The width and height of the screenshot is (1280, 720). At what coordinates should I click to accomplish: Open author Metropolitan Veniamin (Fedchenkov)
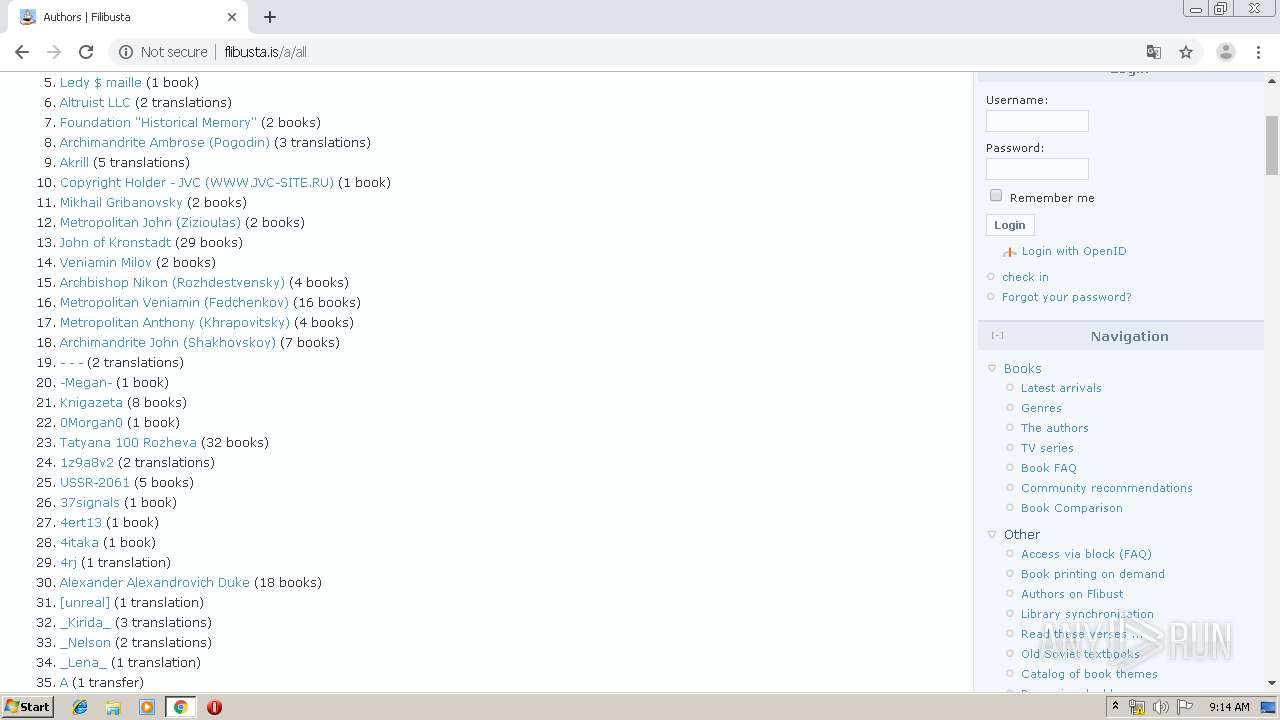174,302
